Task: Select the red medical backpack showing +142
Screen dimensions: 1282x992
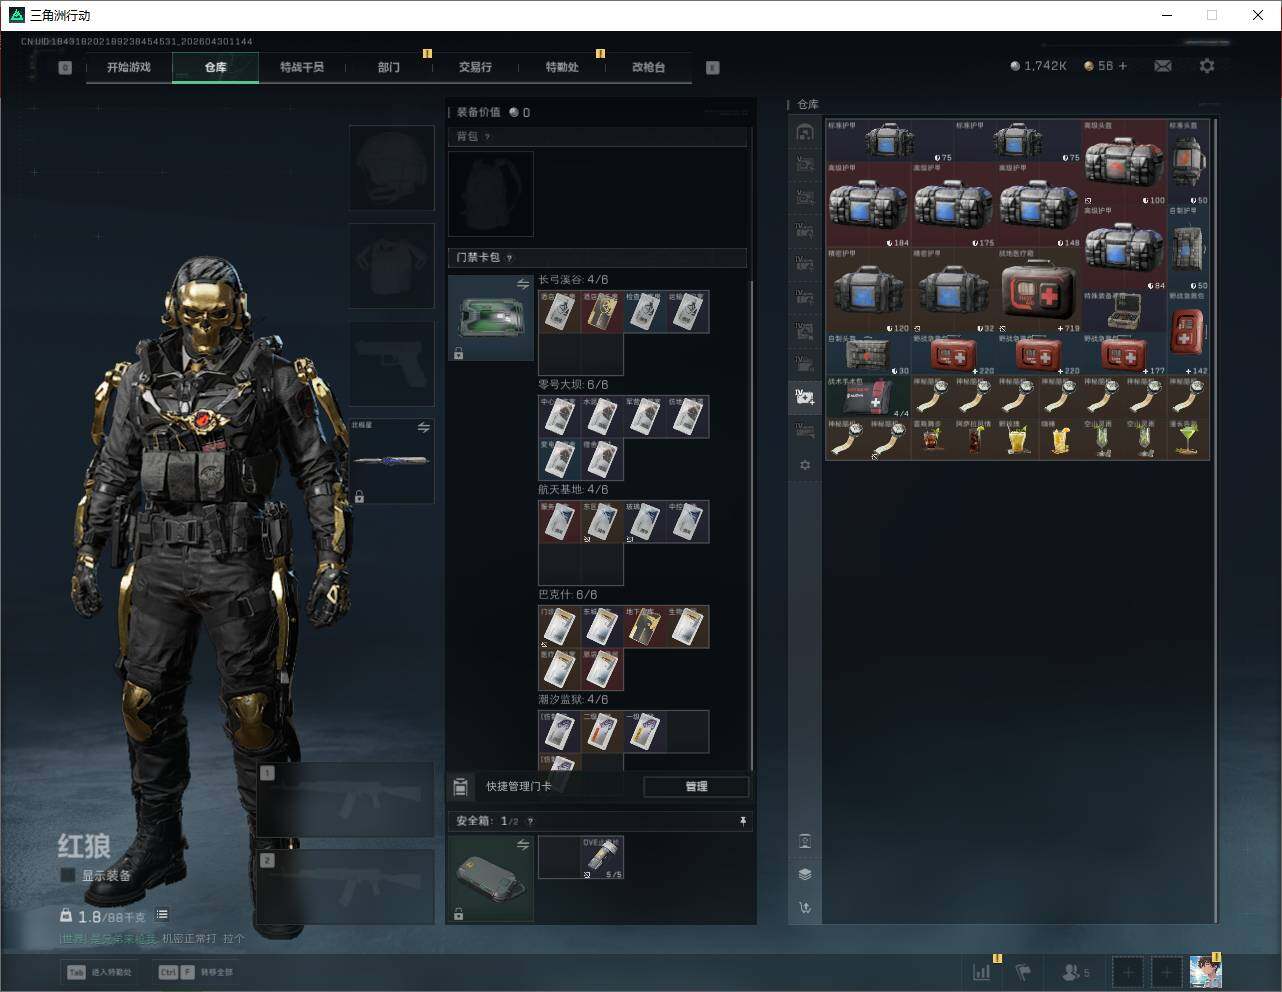Action: 1188,333
